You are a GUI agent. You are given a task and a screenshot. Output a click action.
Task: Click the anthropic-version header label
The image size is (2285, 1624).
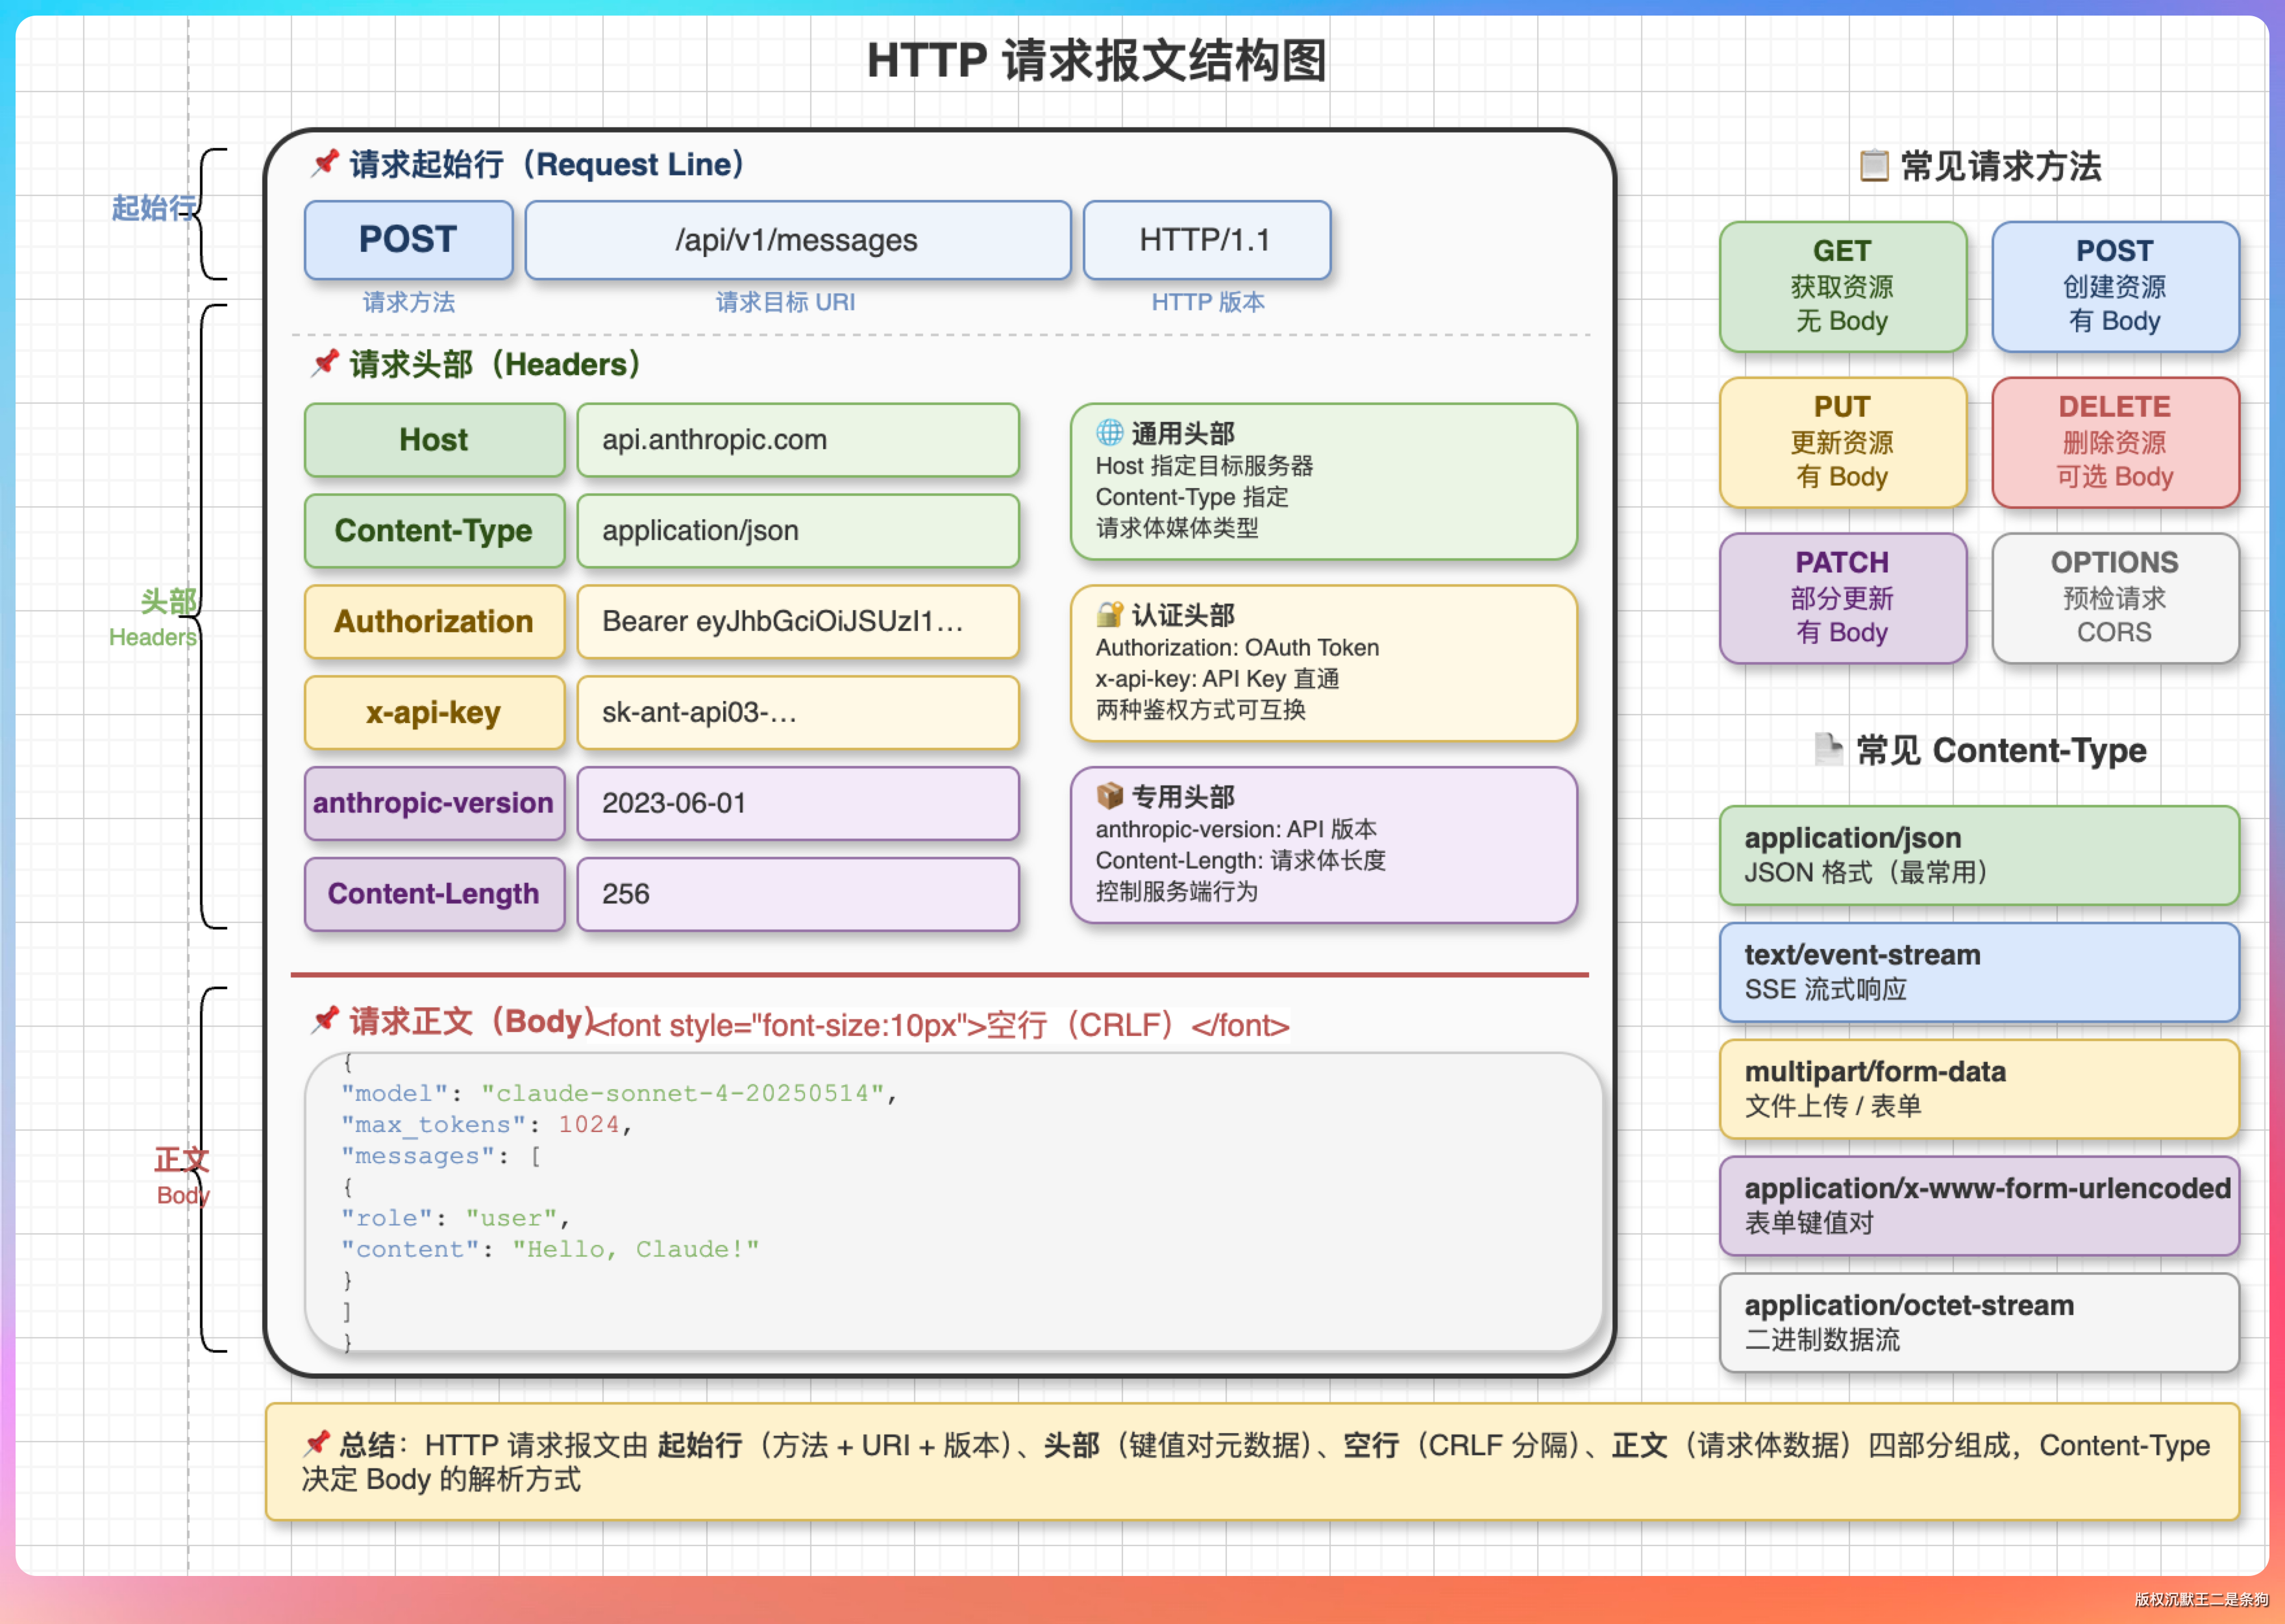tap(434, 803)
